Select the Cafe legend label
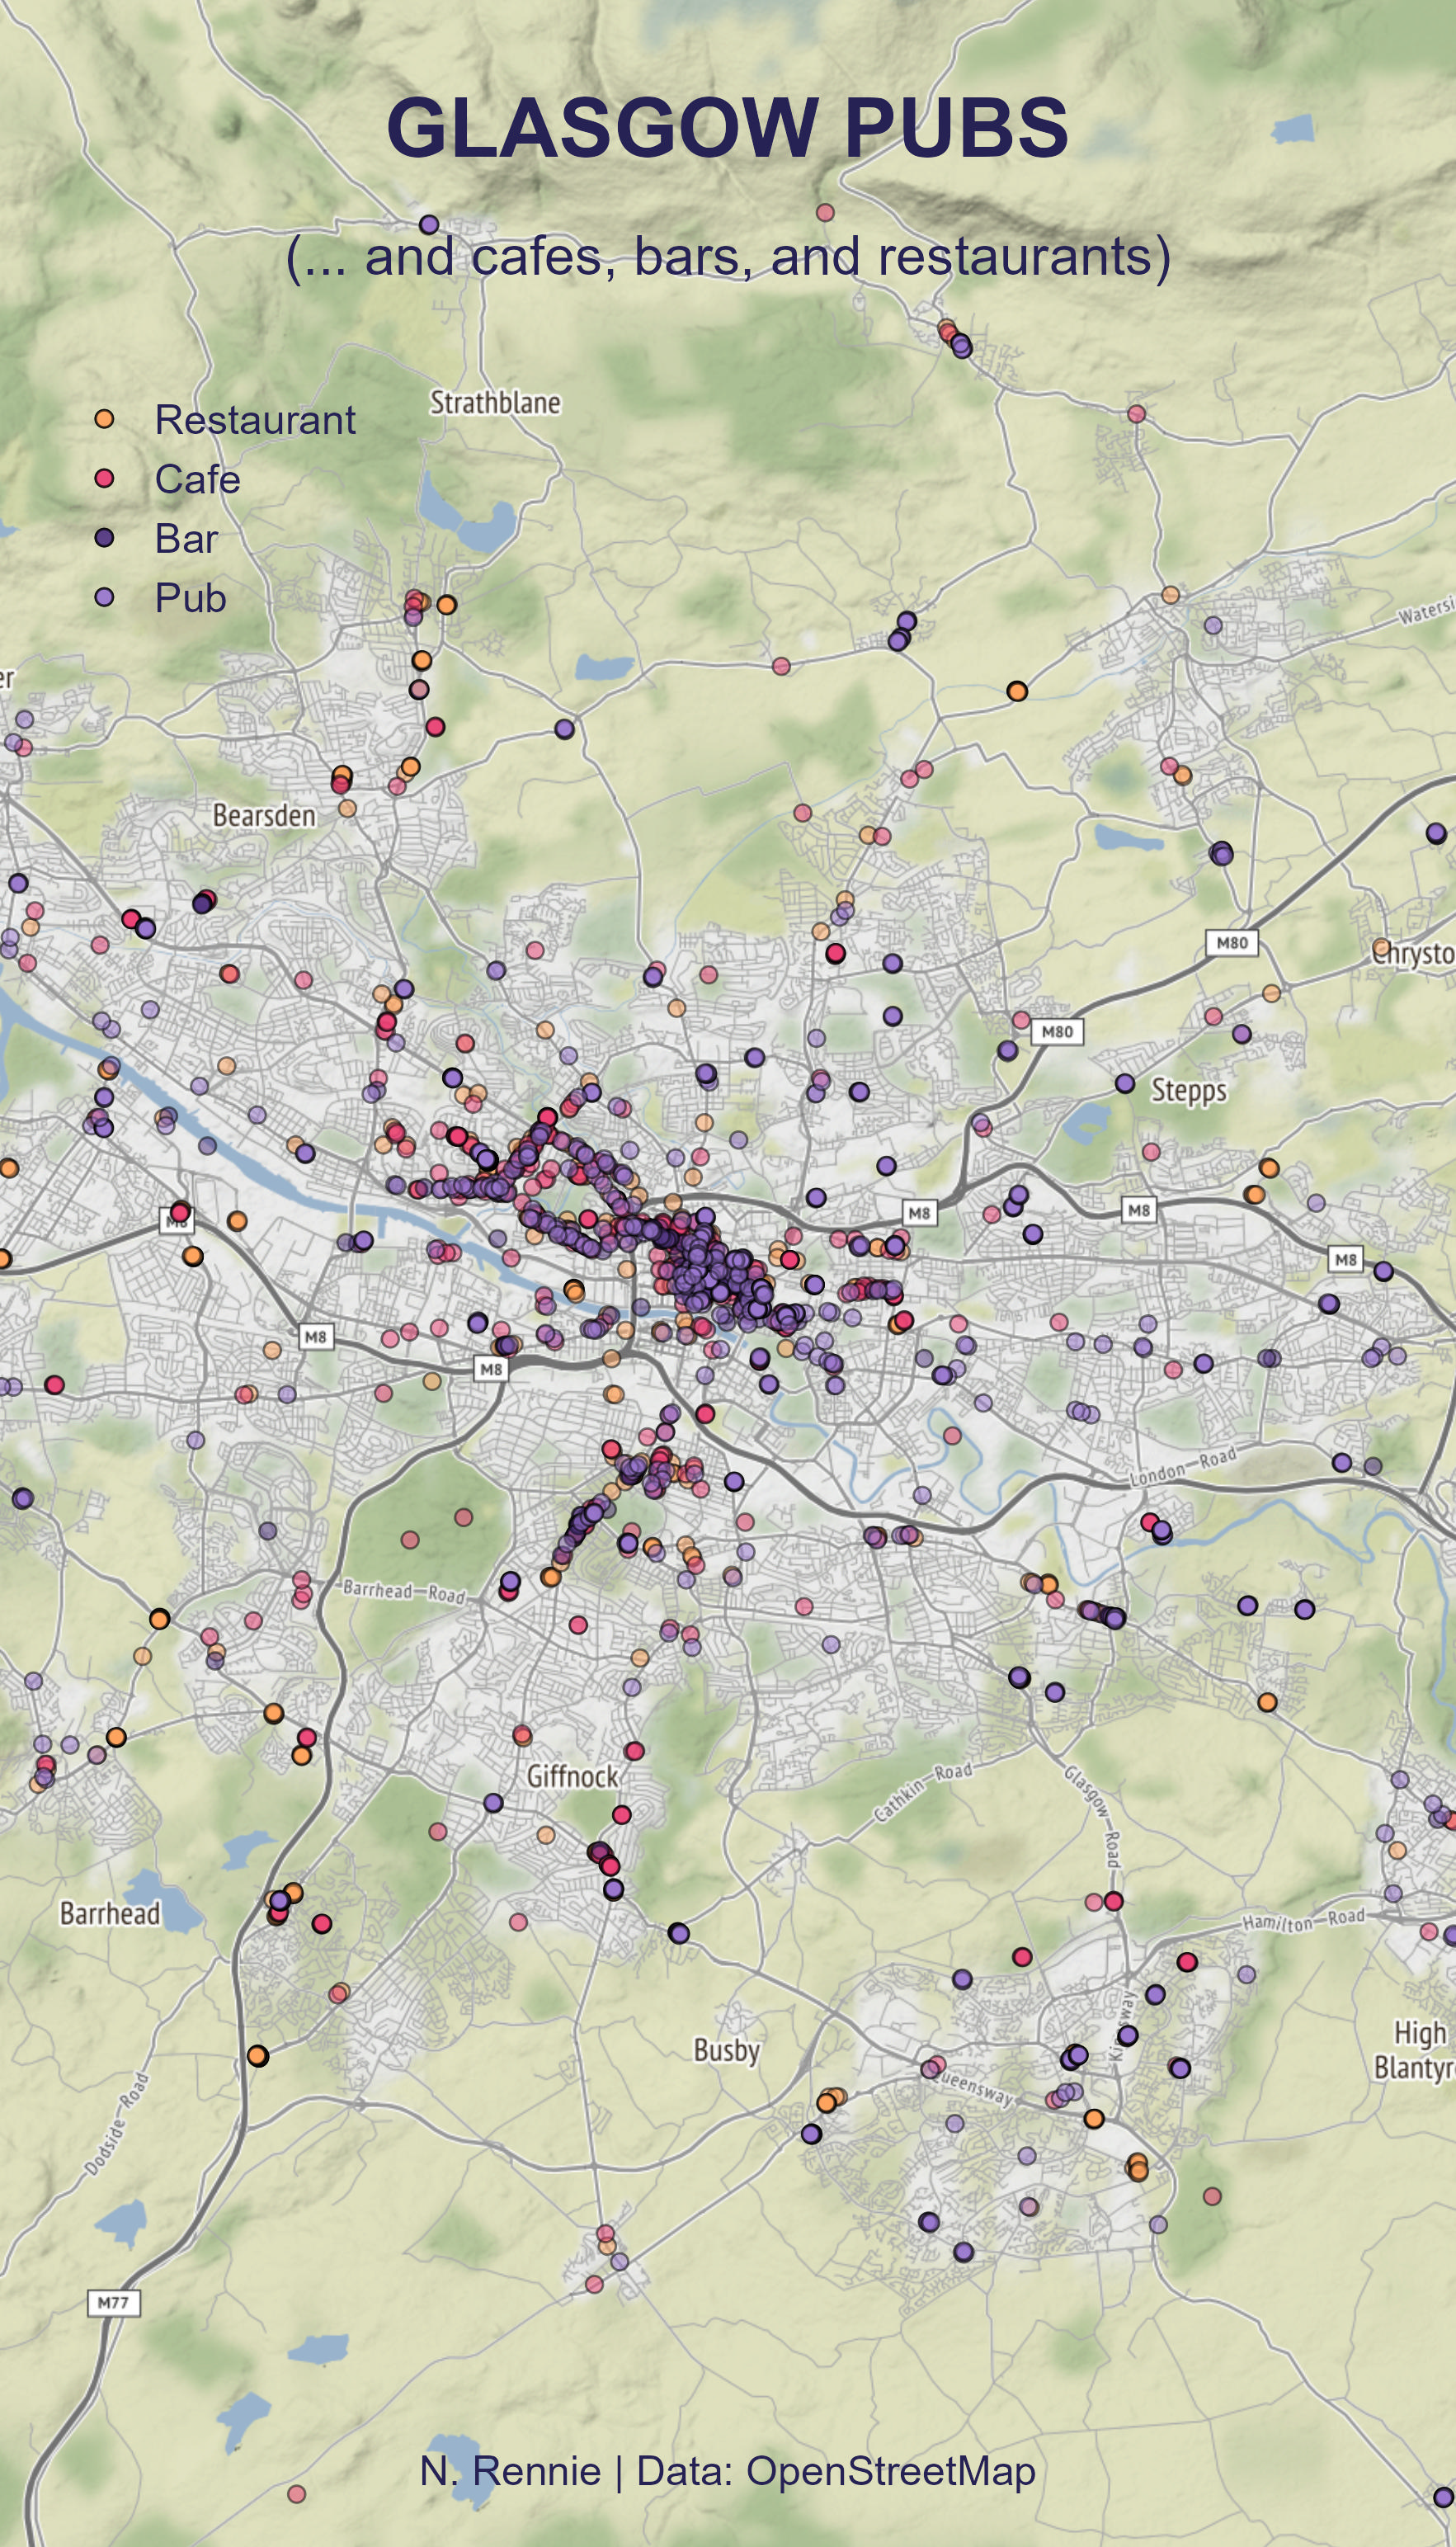Viewport: 1456px width, 2547px height. point(197,480)
